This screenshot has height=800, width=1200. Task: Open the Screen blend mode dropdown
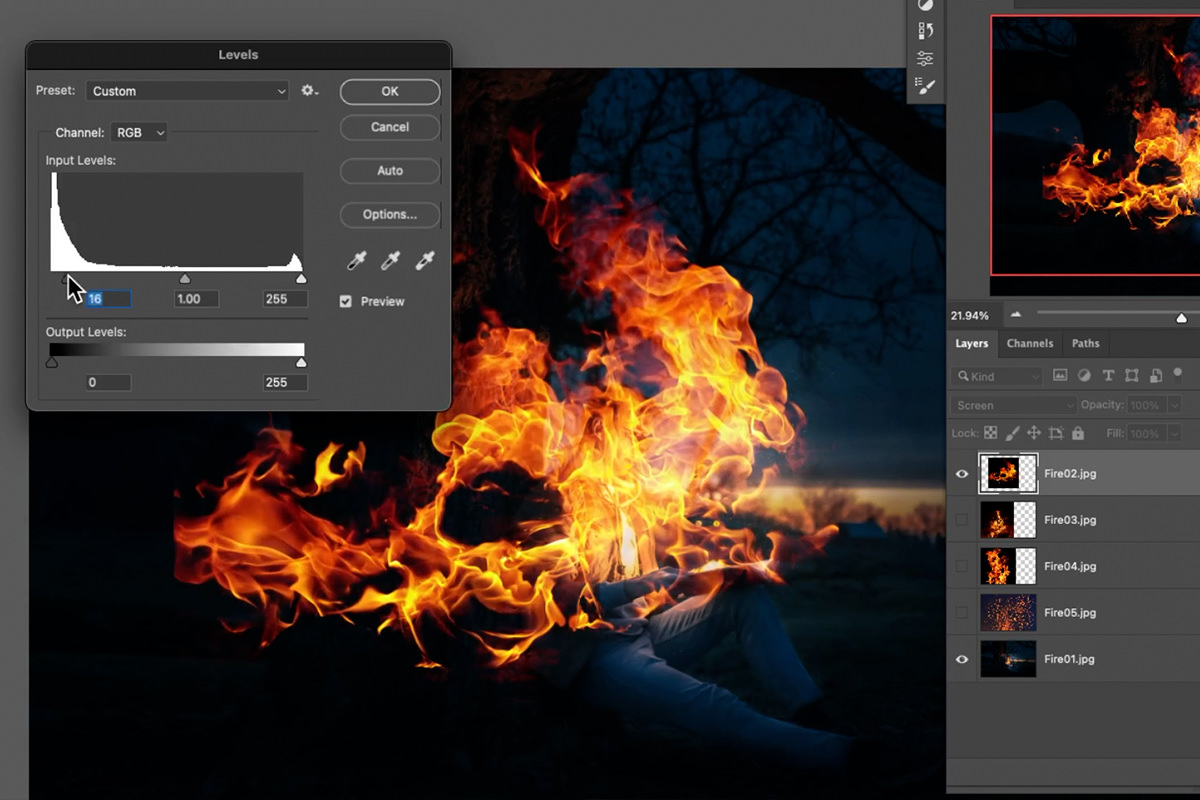pos(1012,404)
